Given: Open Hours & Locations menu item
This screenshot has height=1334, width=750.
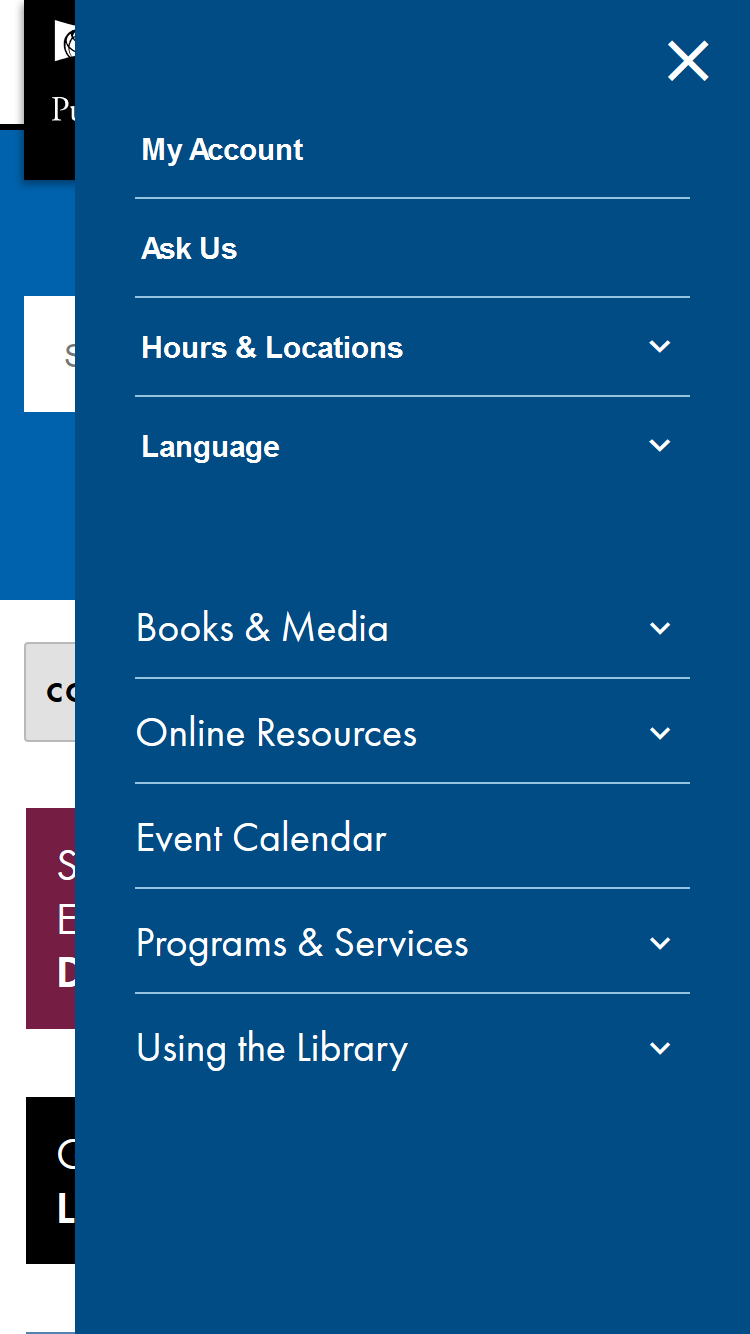Looking at the screenshot, I should [x=272, y=348].
